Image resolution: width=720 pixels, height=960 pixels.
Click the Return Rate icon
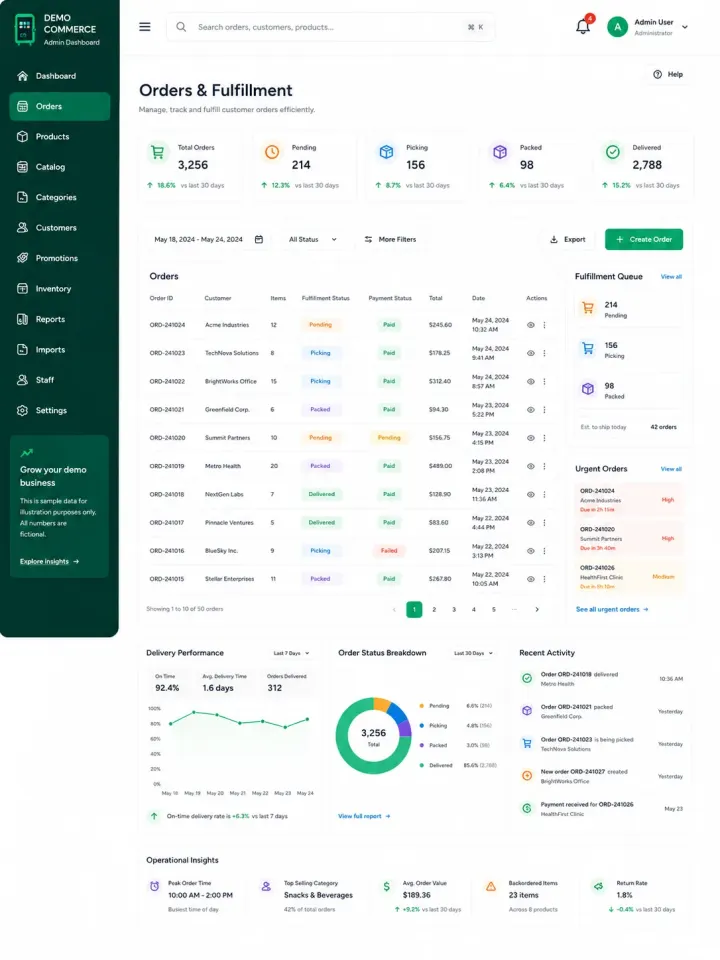click(598, 887)
